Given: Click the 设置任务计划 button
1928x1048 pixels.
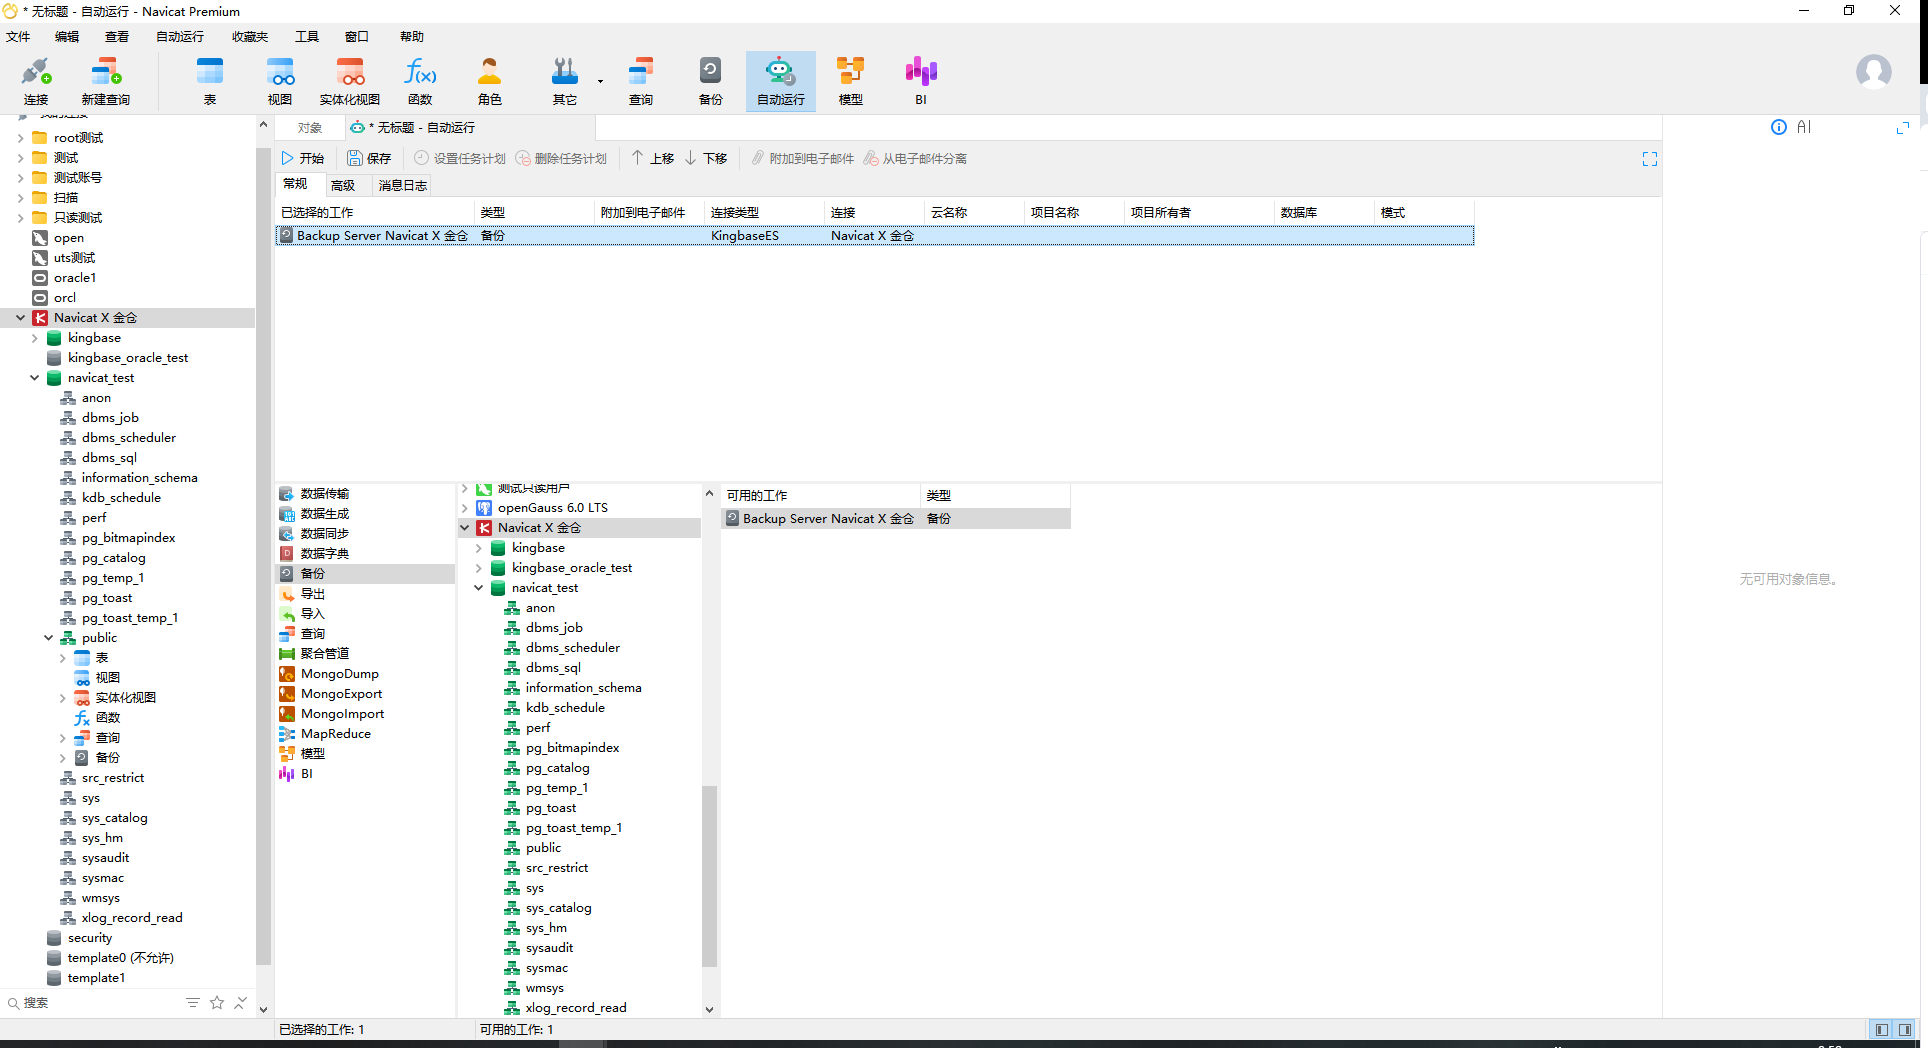Looking at the screenshot, I should pyautogui.click(x=460, y=159).
